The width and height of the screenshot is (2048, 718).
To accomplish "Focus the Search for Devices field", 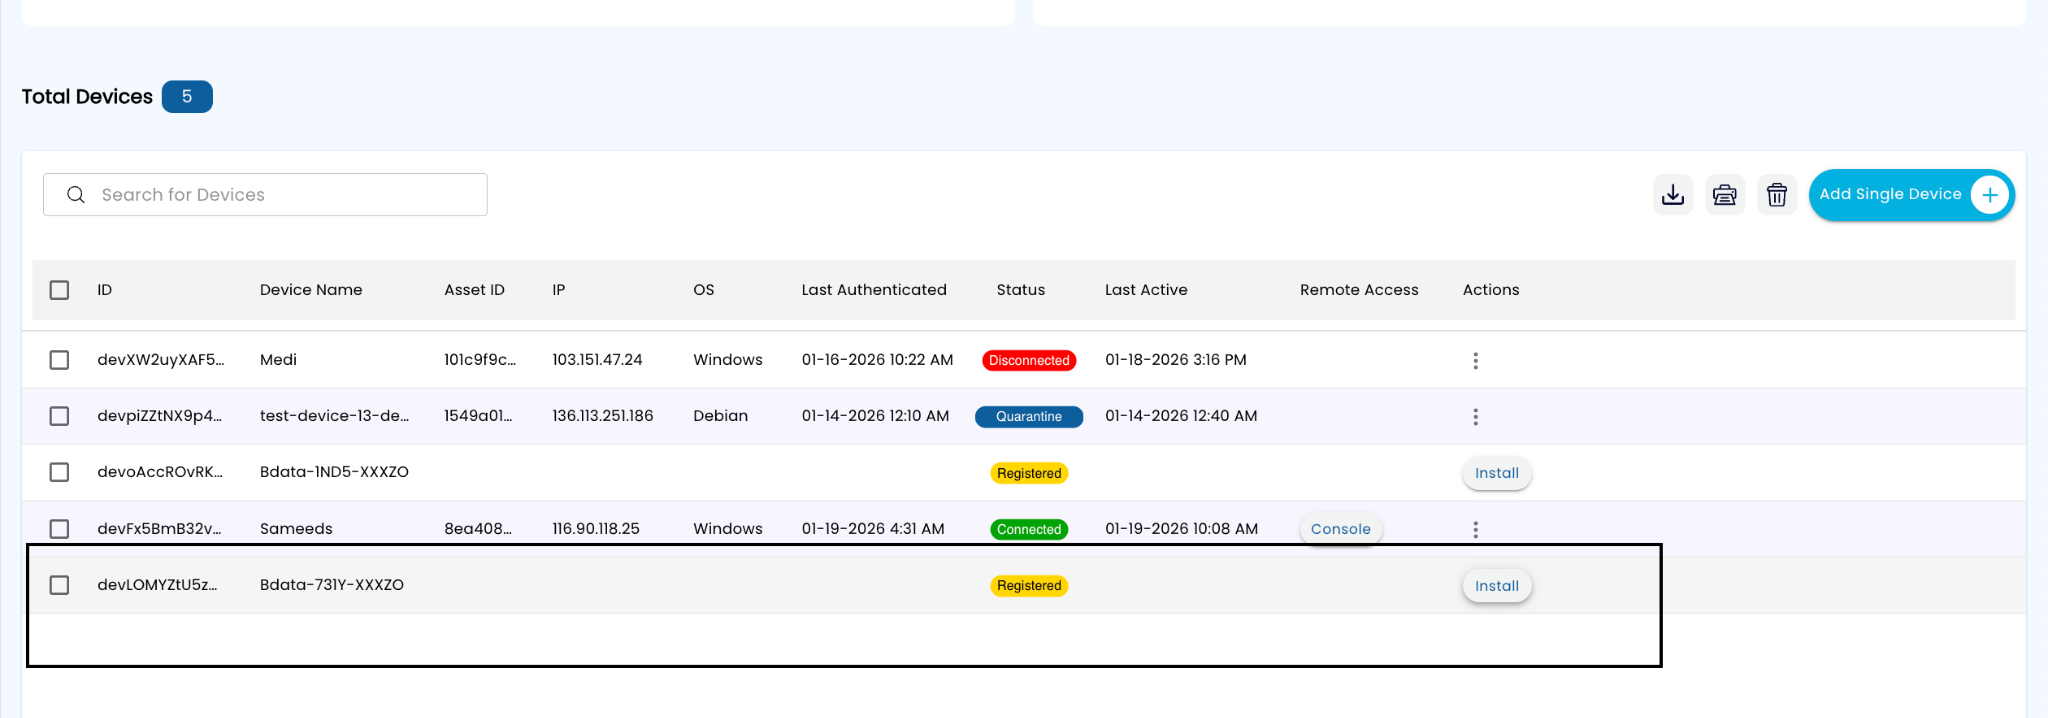I will point(265,195).
